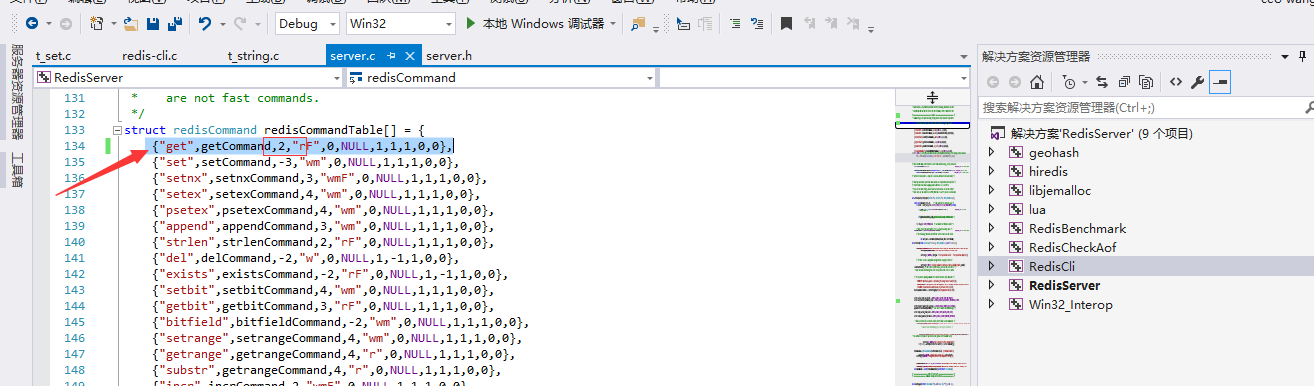Click the save all icon
Viewport: 1314px width, 386px height.
coord(175,23)
